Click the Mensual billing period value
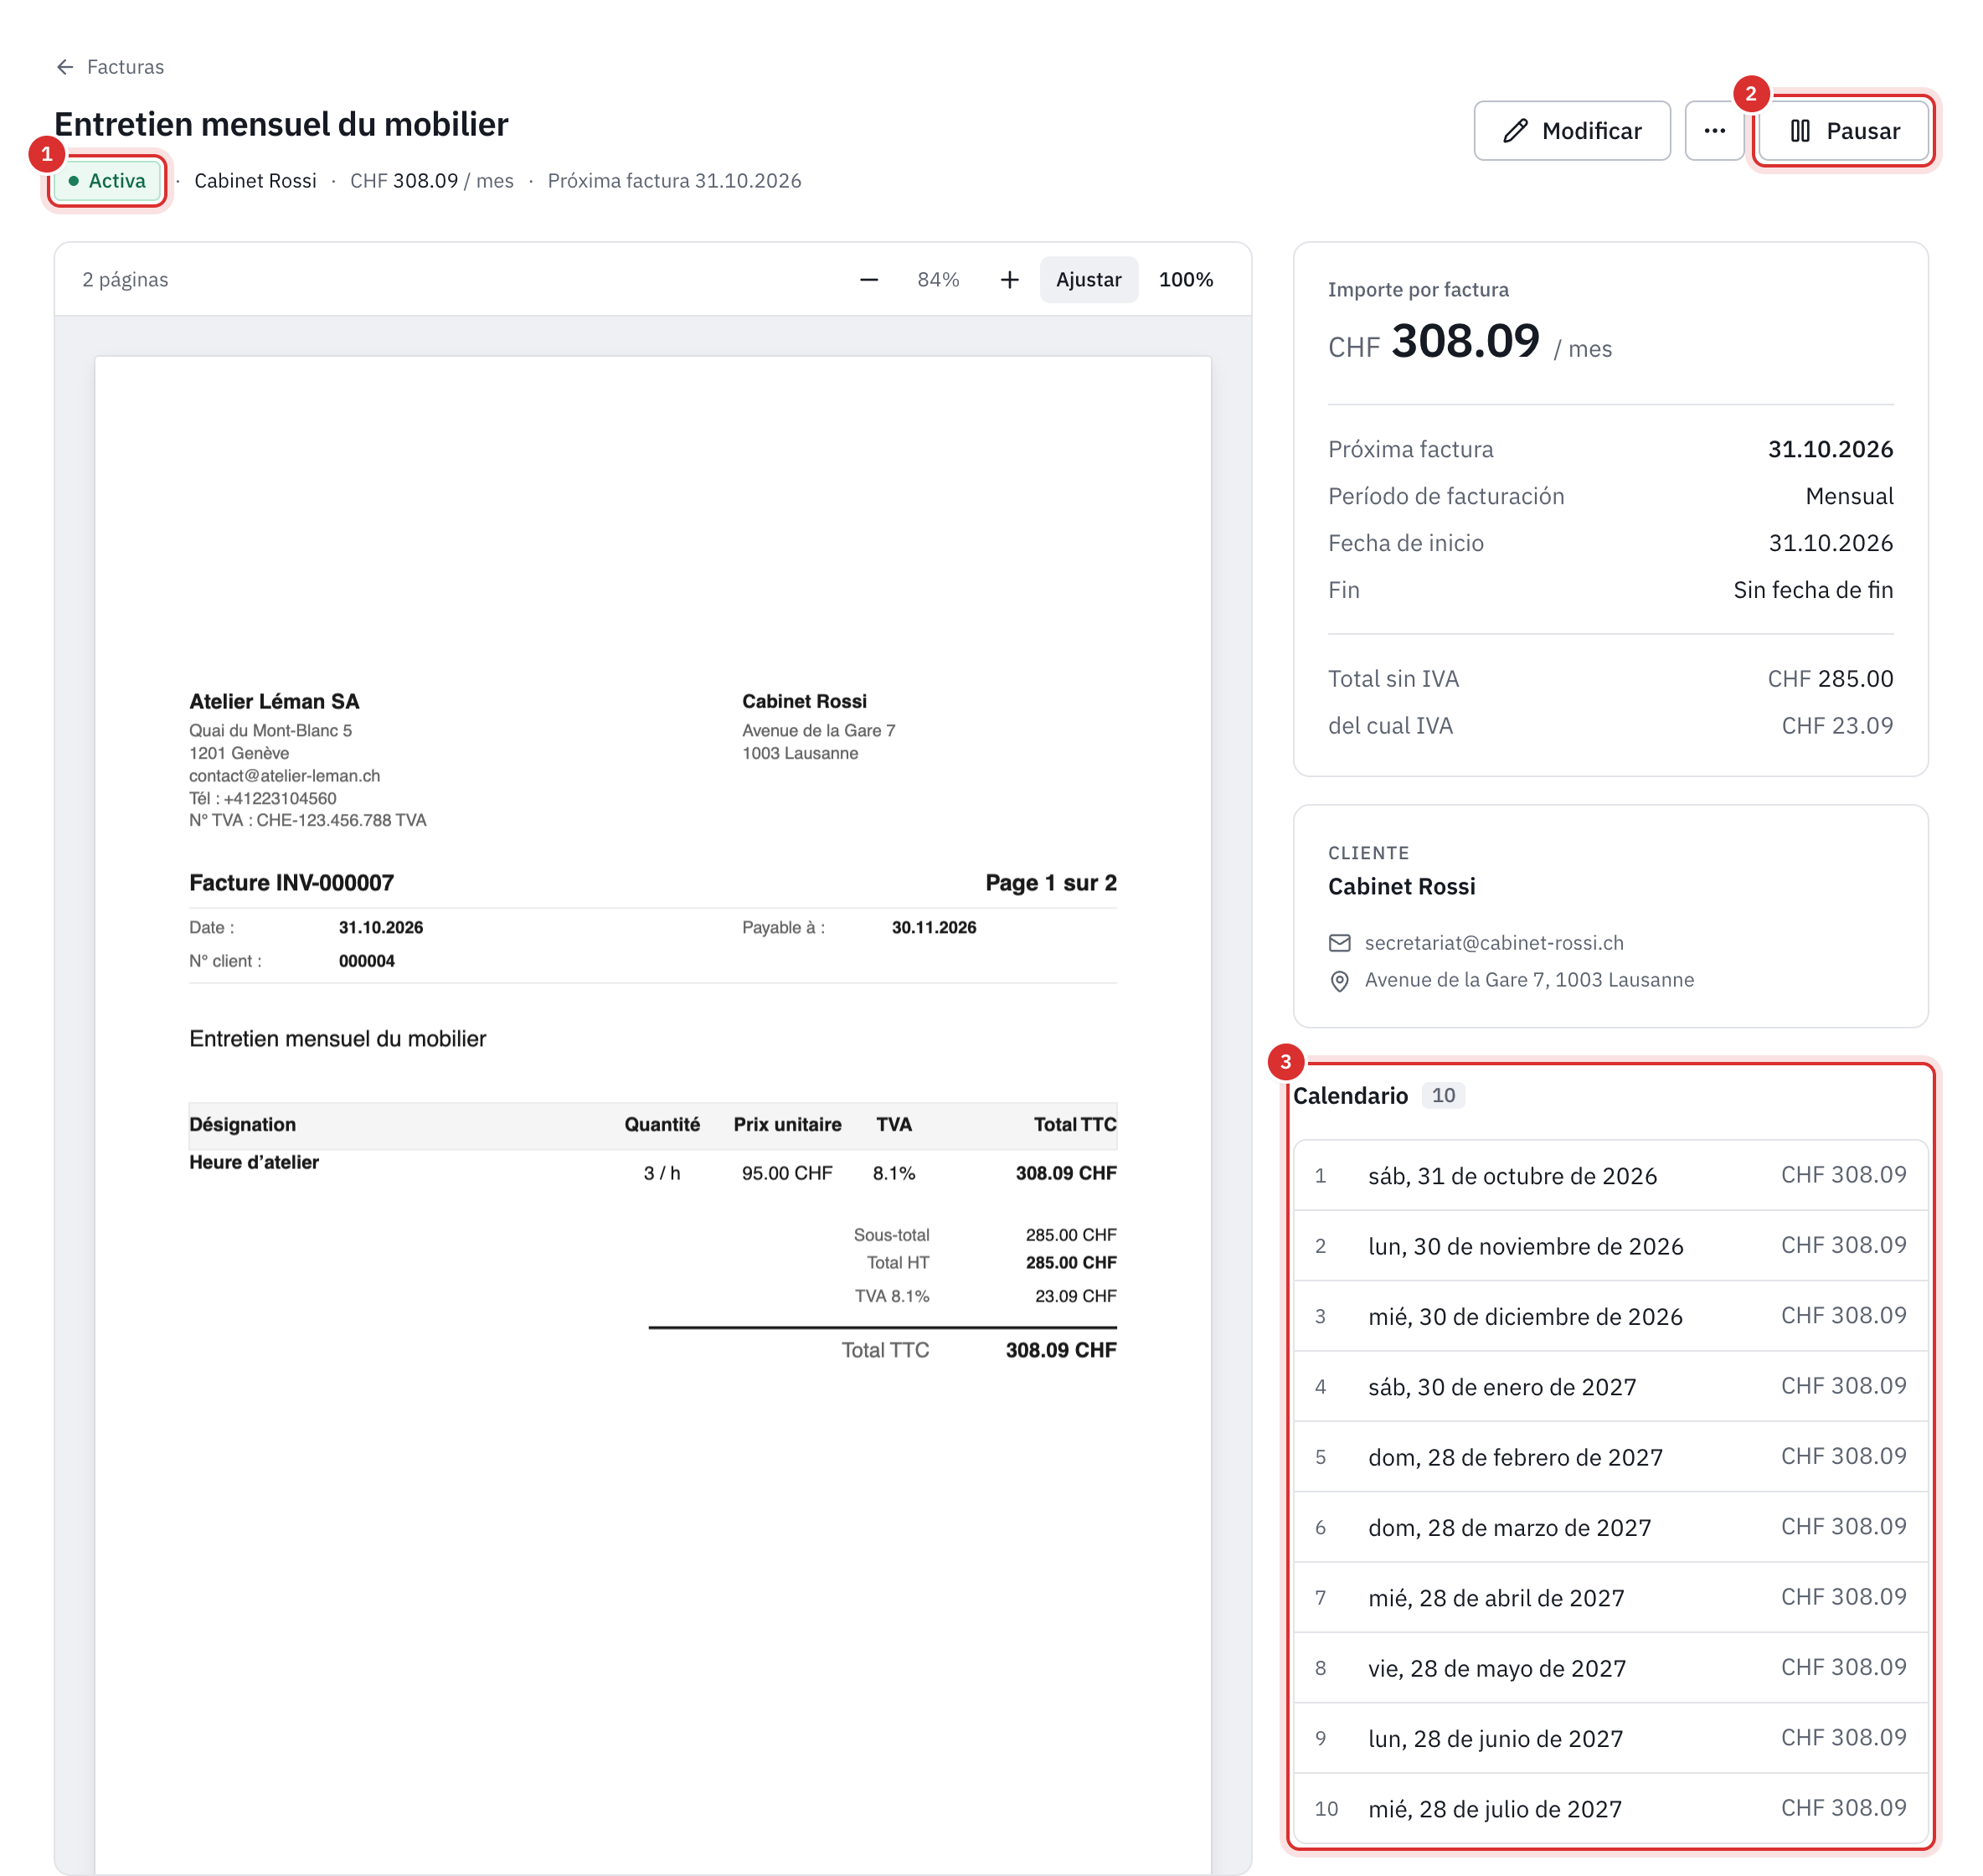 click(1849, 496)
